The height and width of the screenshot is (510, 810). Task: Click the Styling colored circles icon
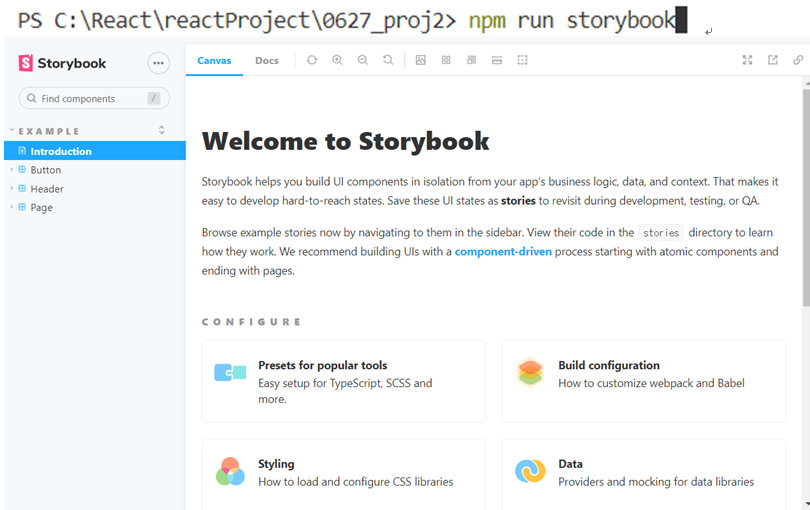pos(230,471)
